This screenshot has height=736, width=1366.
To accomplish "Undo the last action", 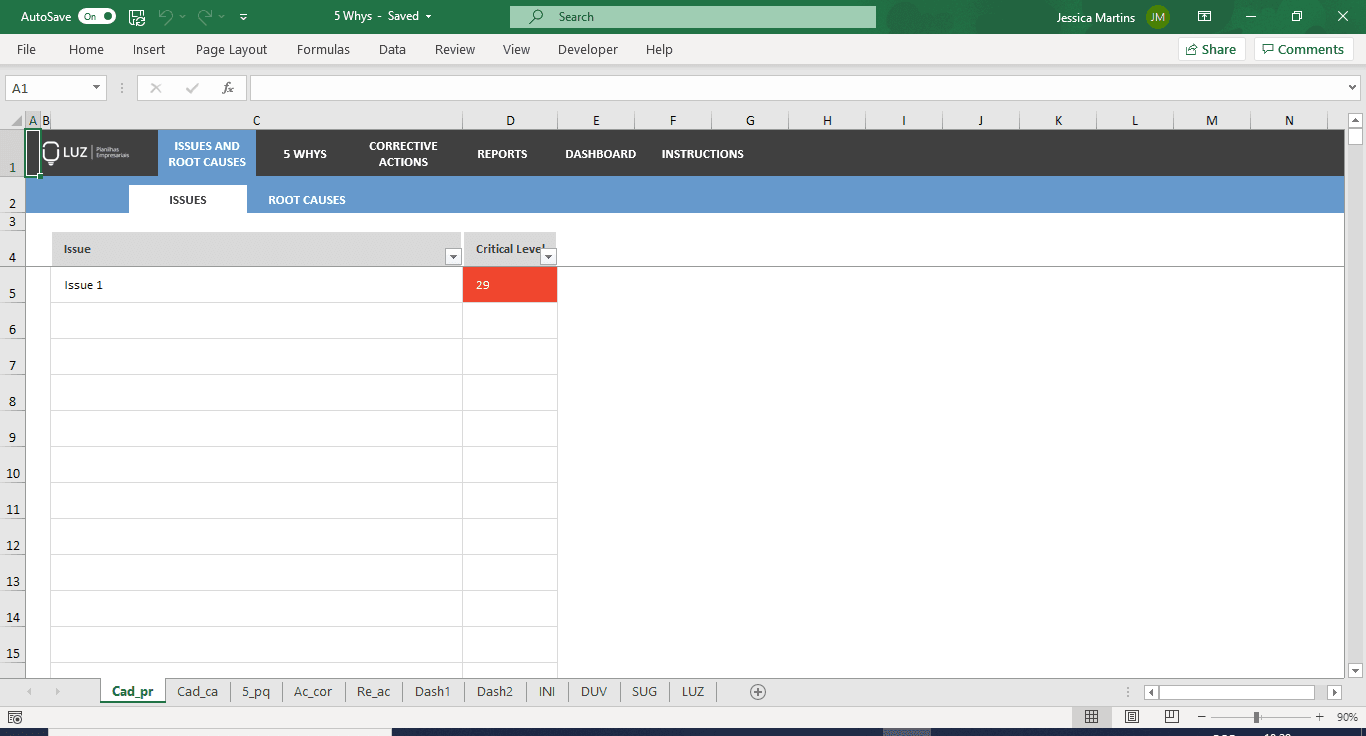I will [168, 16].
